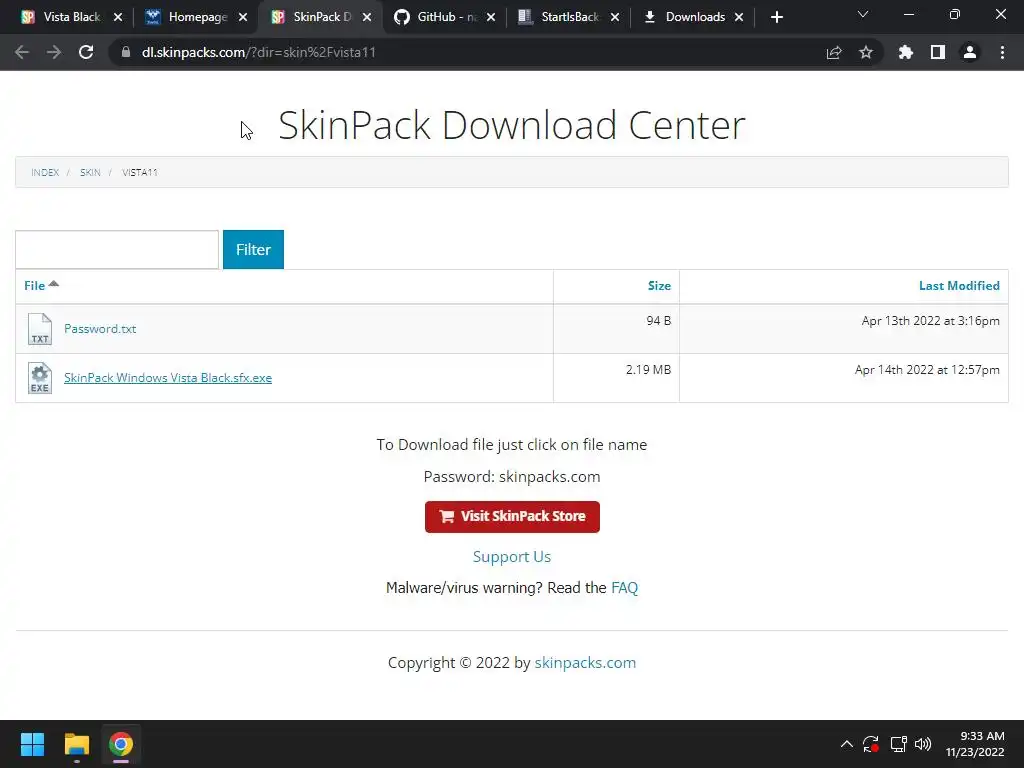Viewport: 1024px width, 768px height.
Task: Bookmark this page with the star
Action: [x=866, y=52]
